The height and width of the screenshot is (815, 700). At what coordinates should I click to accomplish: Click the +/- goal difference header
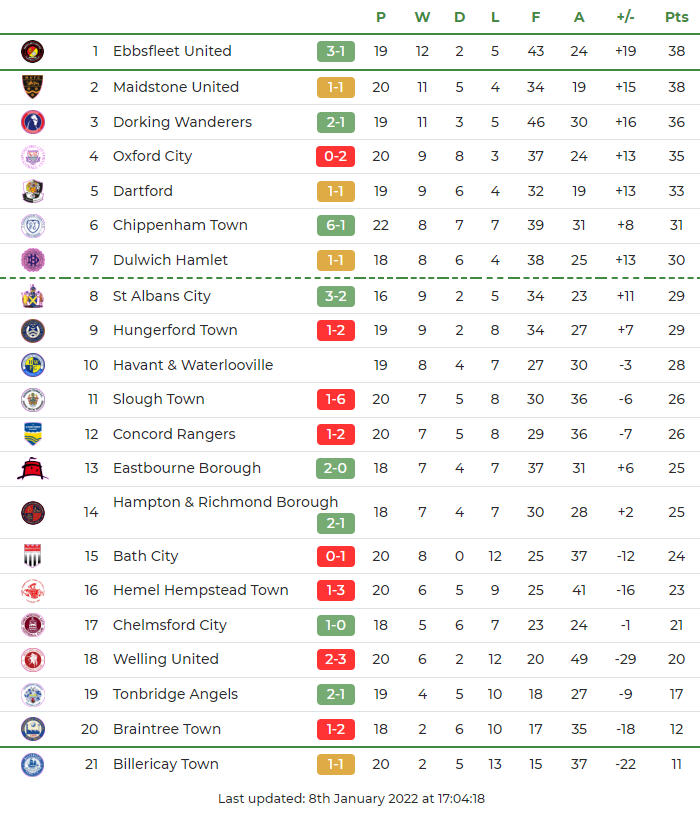click(626, 17)
